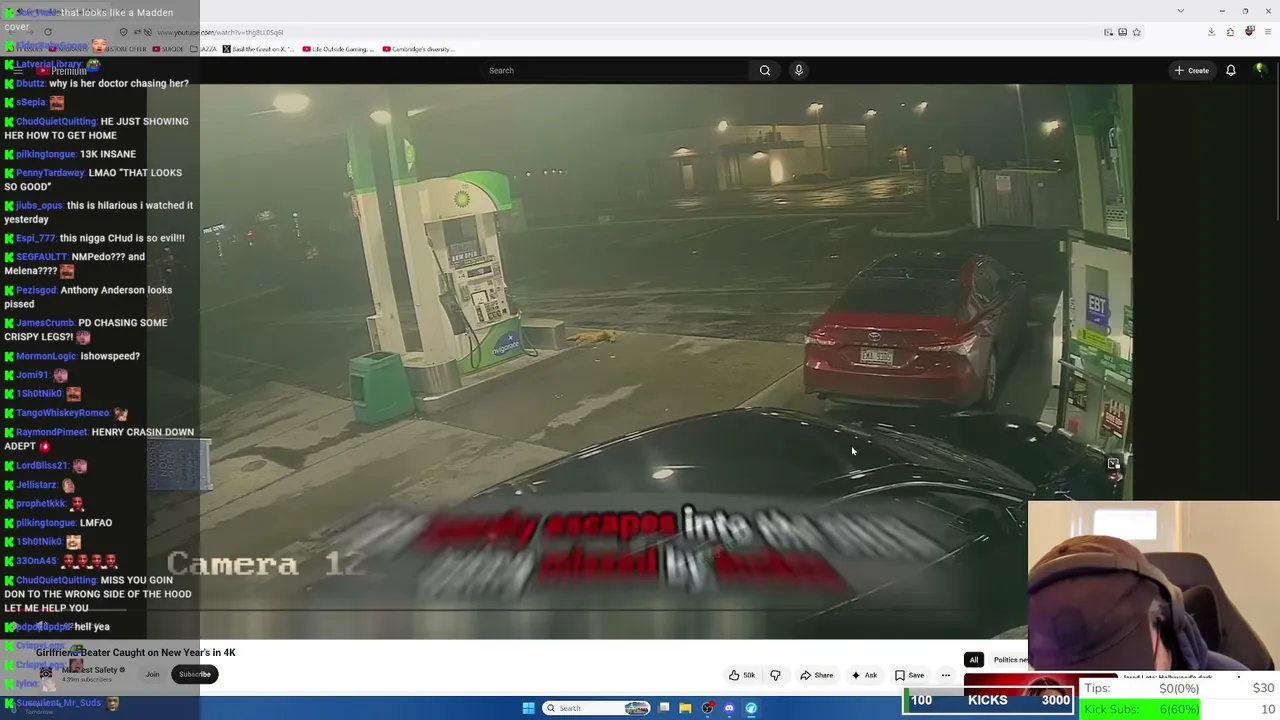This screenshot has height=720, width=1280.
Task: Like the video with 50k likes
Action: [742, 675]
